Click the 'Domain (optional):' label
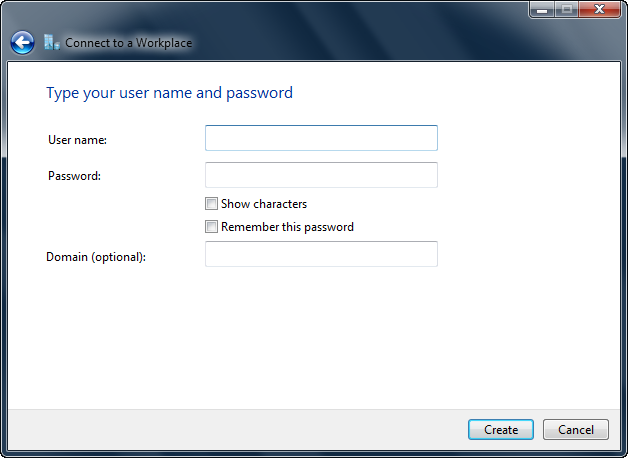The width and height of the screenshot is (628, 458). tap(96, 257)
